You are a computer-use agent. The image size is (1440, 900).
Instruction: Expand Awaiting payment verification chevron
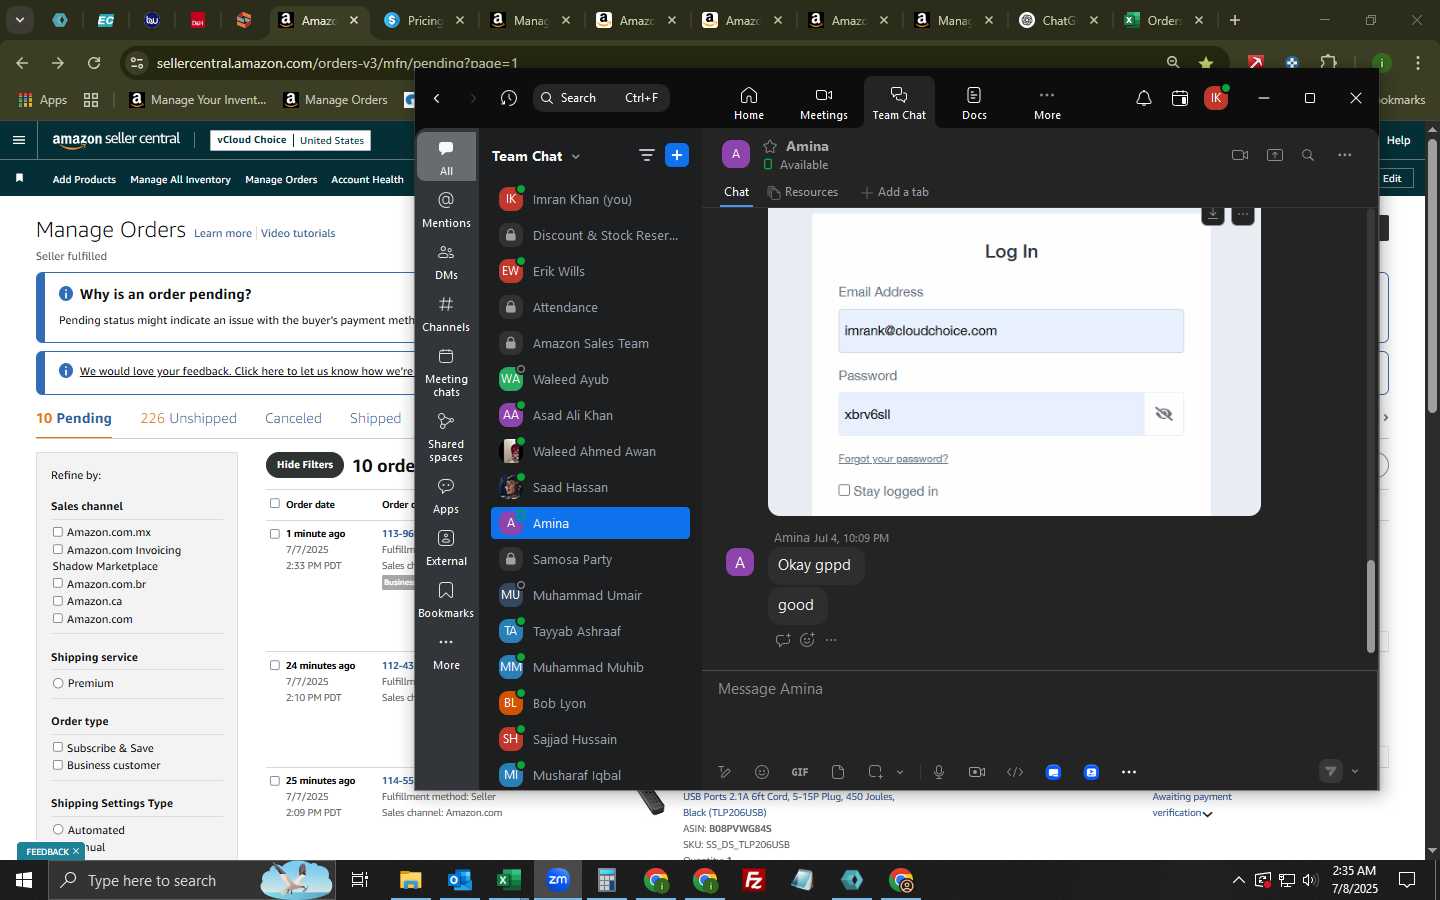click(x=1208, y=814)
